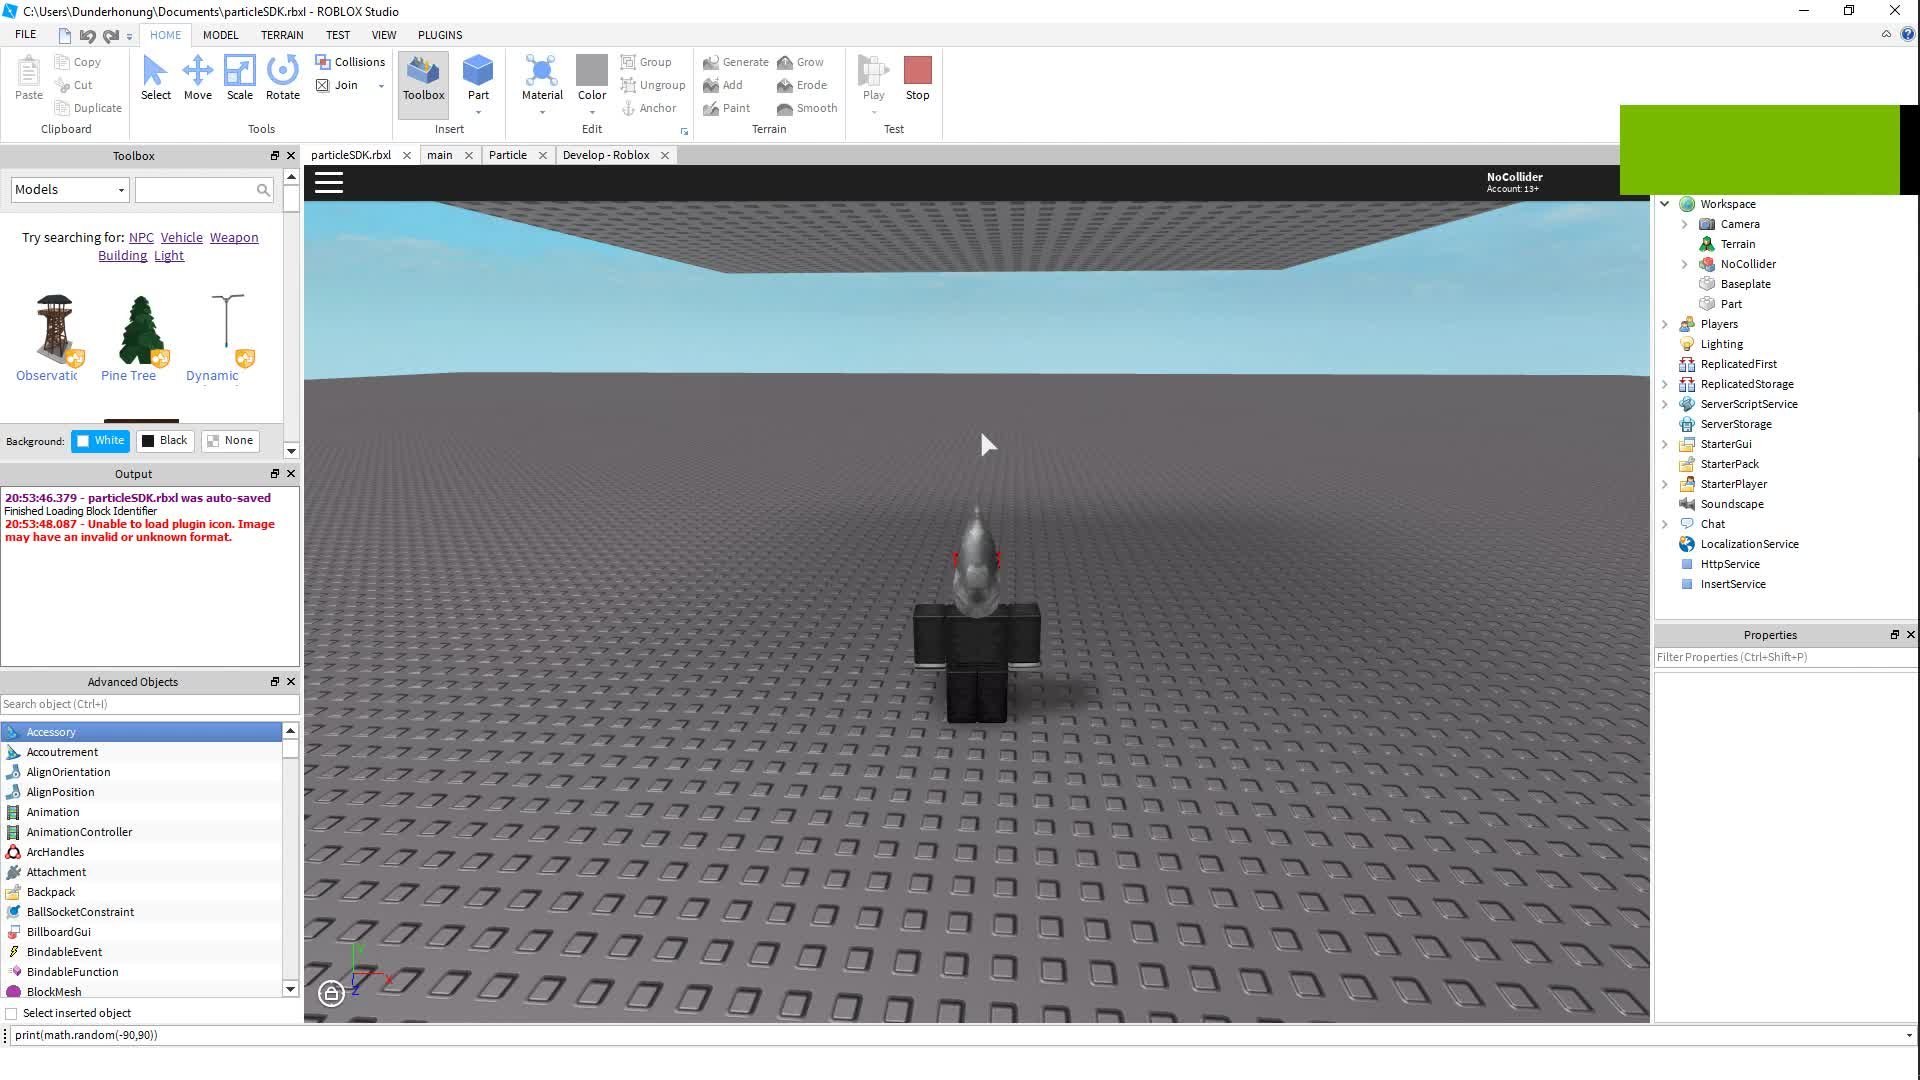The height and width of the screenshot is (1080, 1920).
Task: Select Models dropdown in Toolbox
Action: 69,189
